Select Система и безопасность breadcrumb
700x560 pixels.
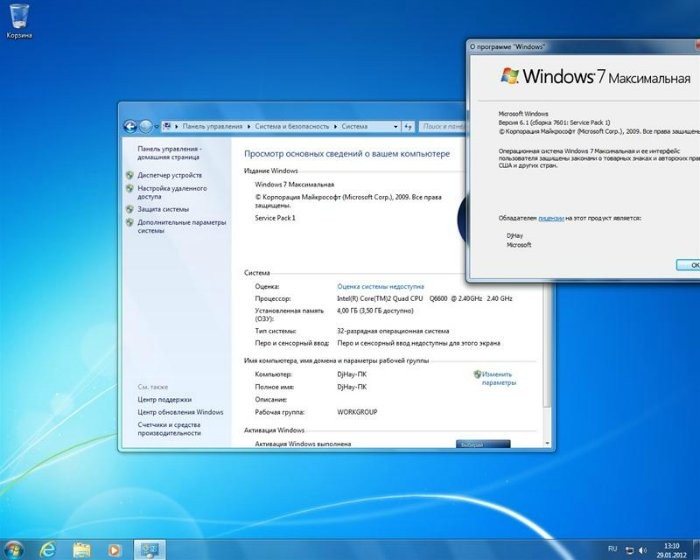[x=292, y=127]
